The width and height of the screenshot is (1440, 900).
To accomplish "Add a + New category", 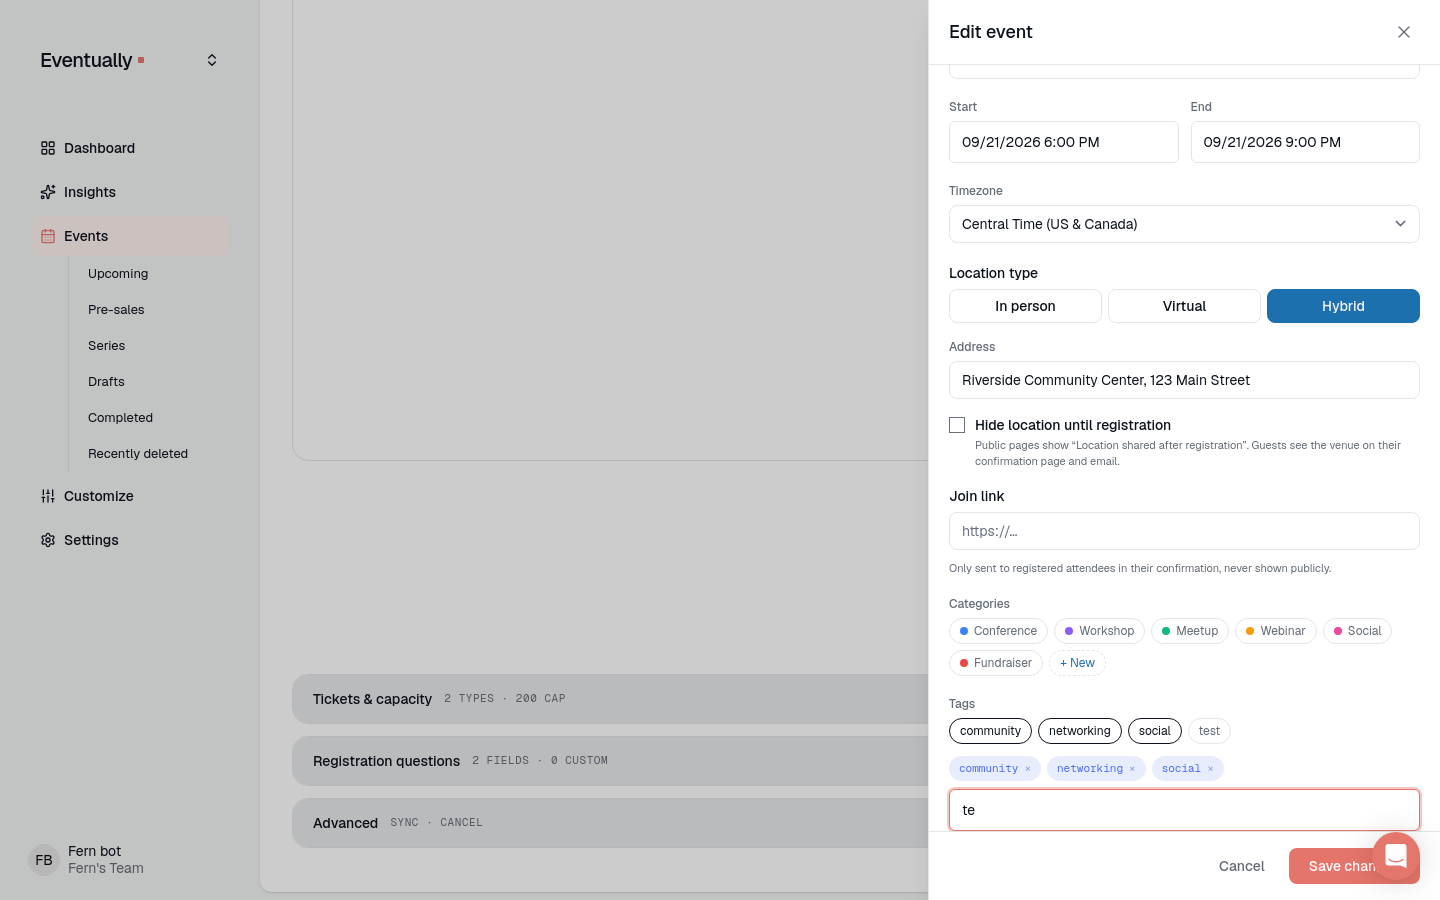I will click(1077, 663).
